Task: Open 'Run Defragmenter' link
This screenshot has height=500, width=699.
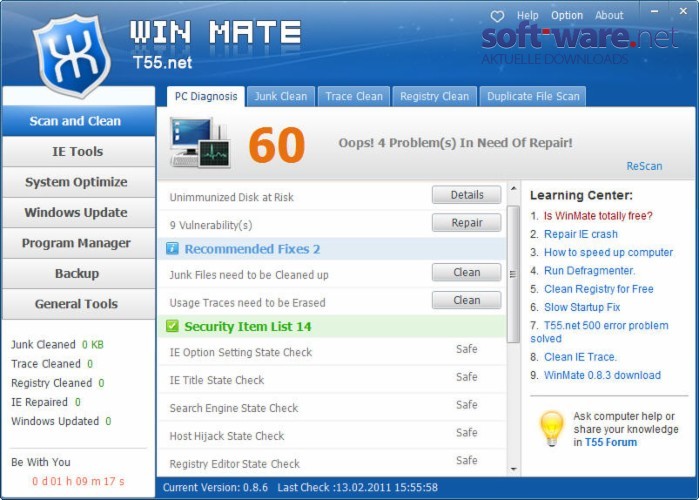Action: click(589, 270)
